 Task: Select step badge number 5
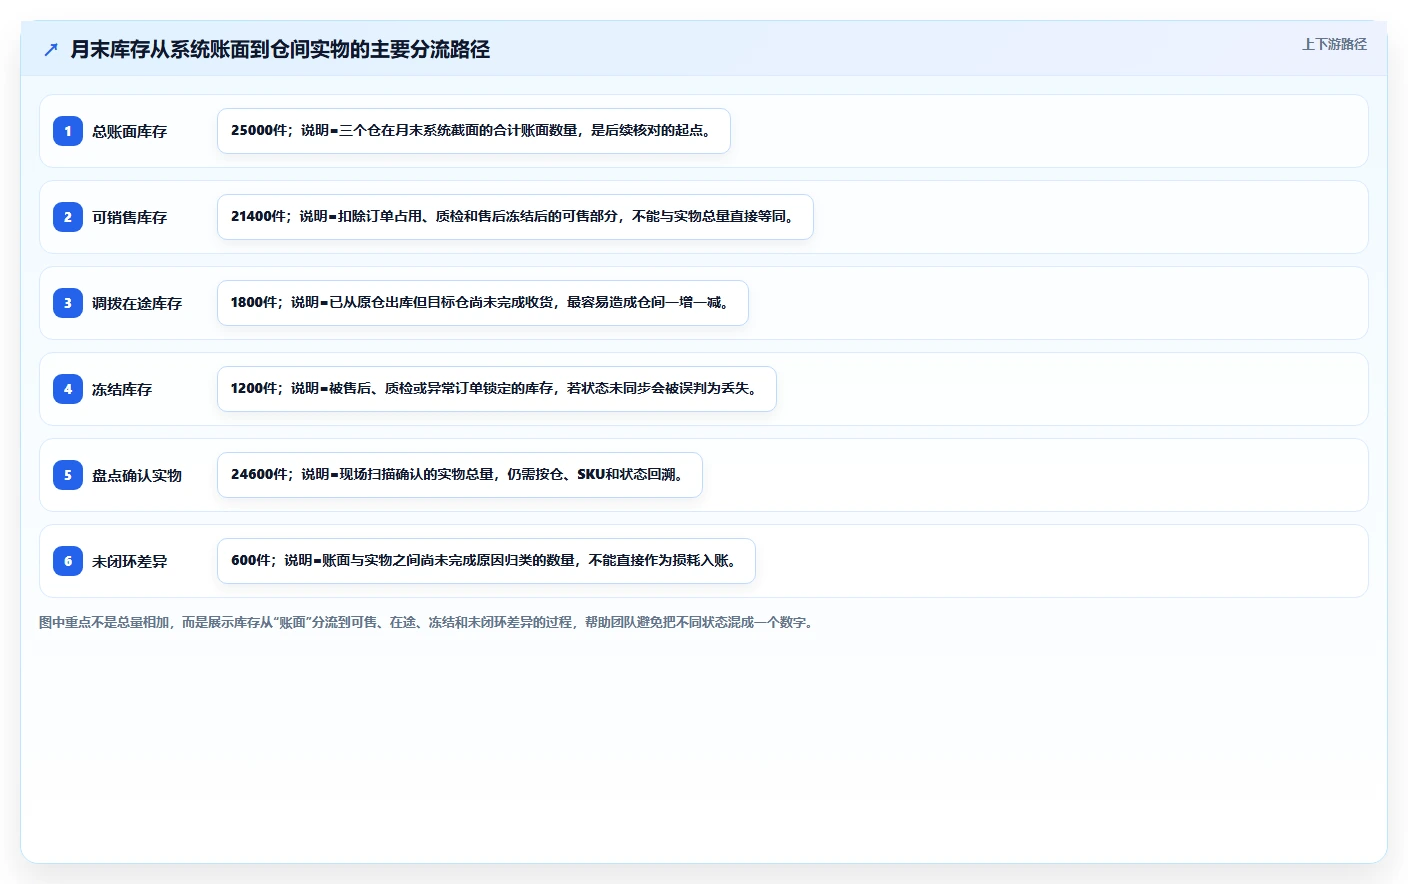(68, 475)
